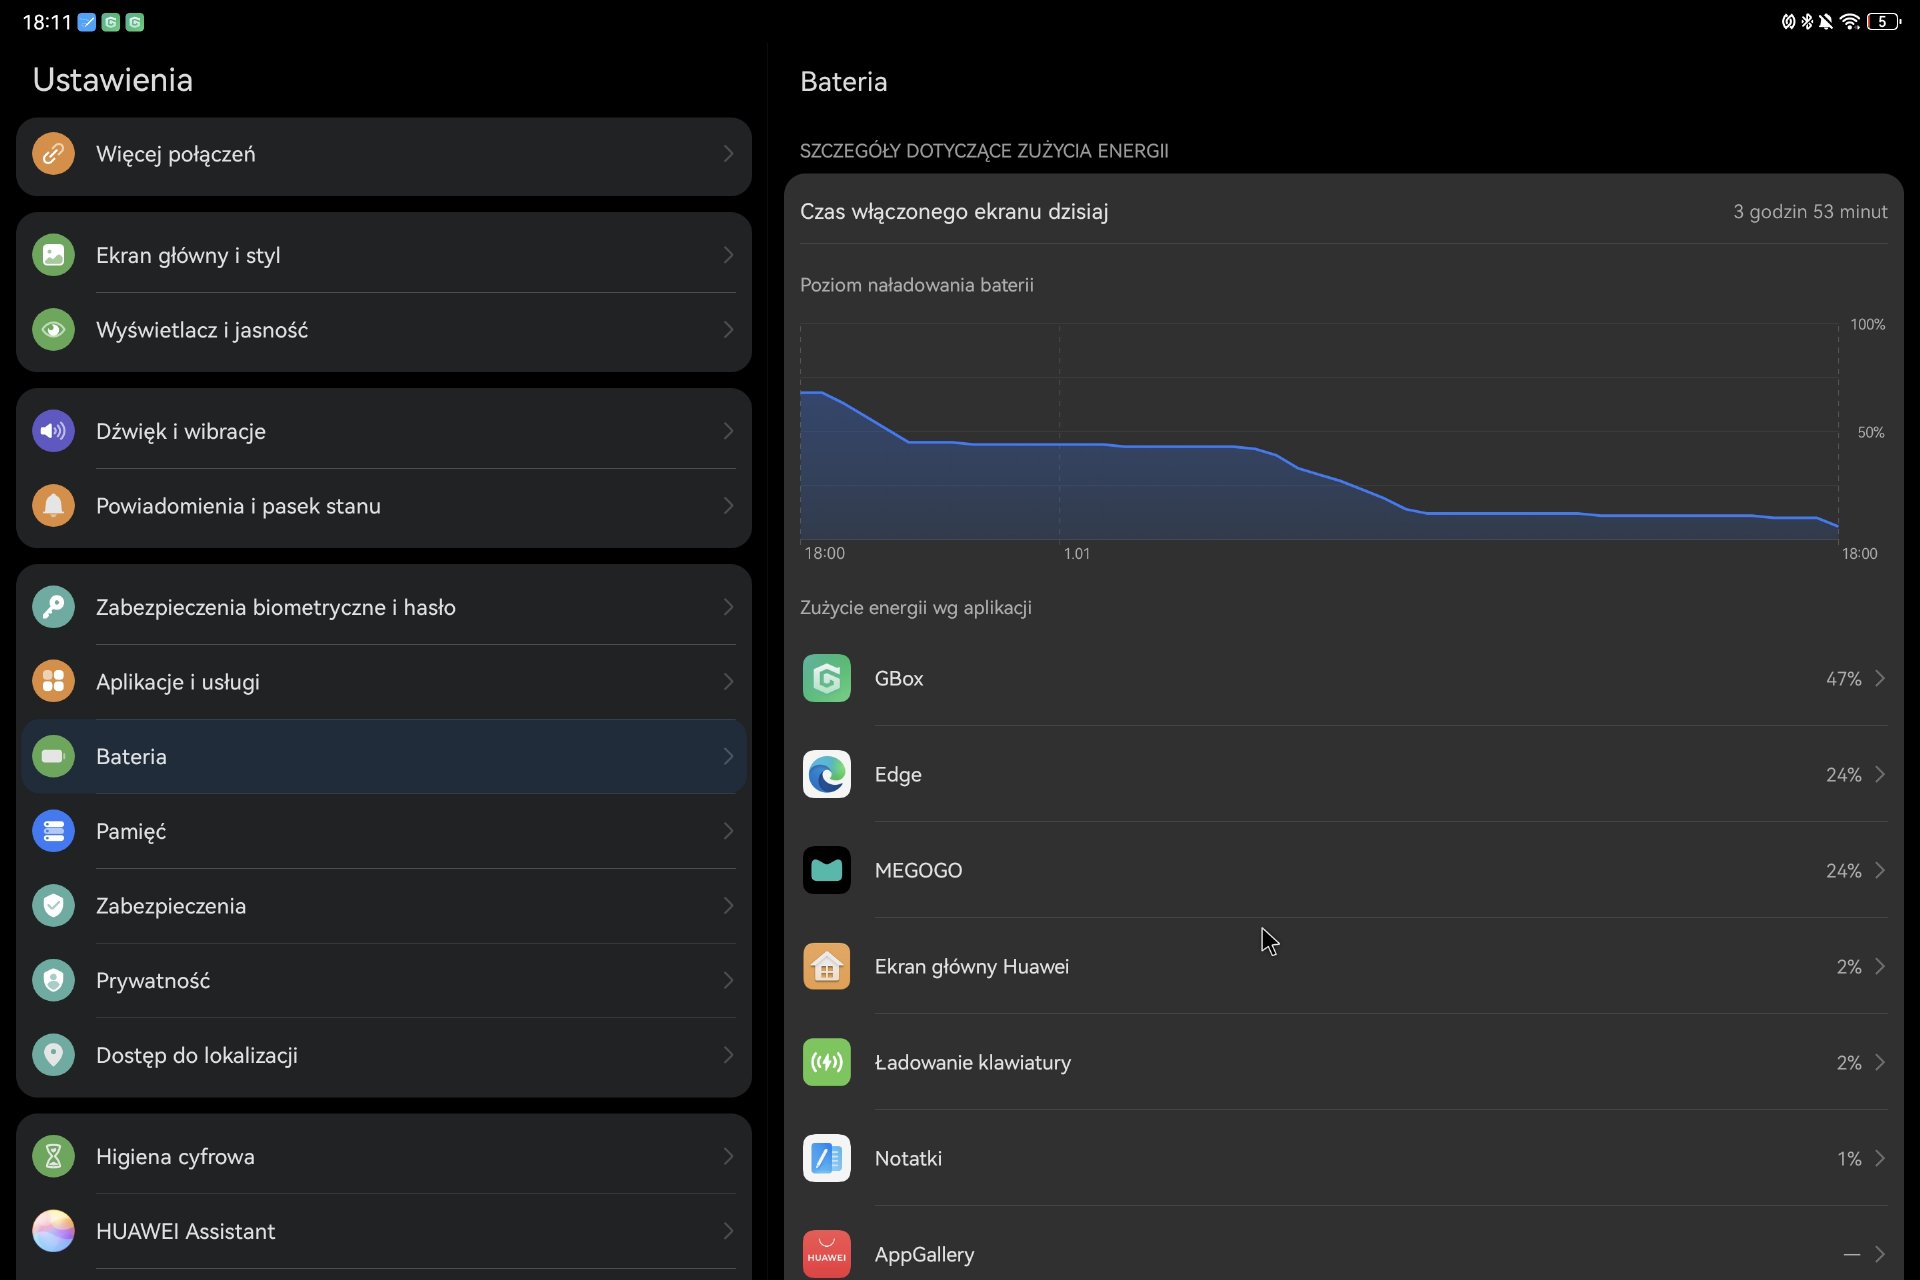
Task: Open Więcej połączeń link icon
Action: pos(53,154)
